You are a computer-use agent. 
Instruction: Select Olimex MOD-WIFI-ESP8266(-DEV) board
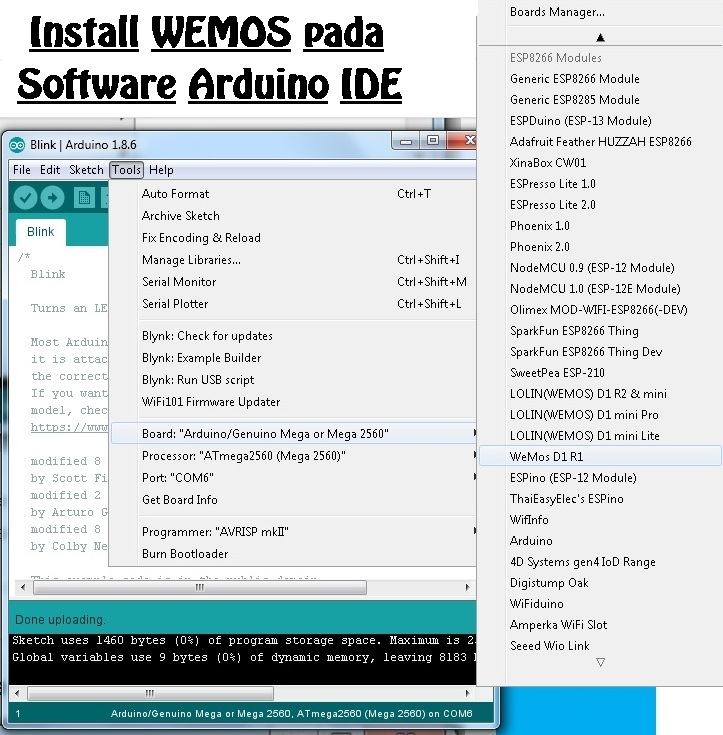coord(600,310)
